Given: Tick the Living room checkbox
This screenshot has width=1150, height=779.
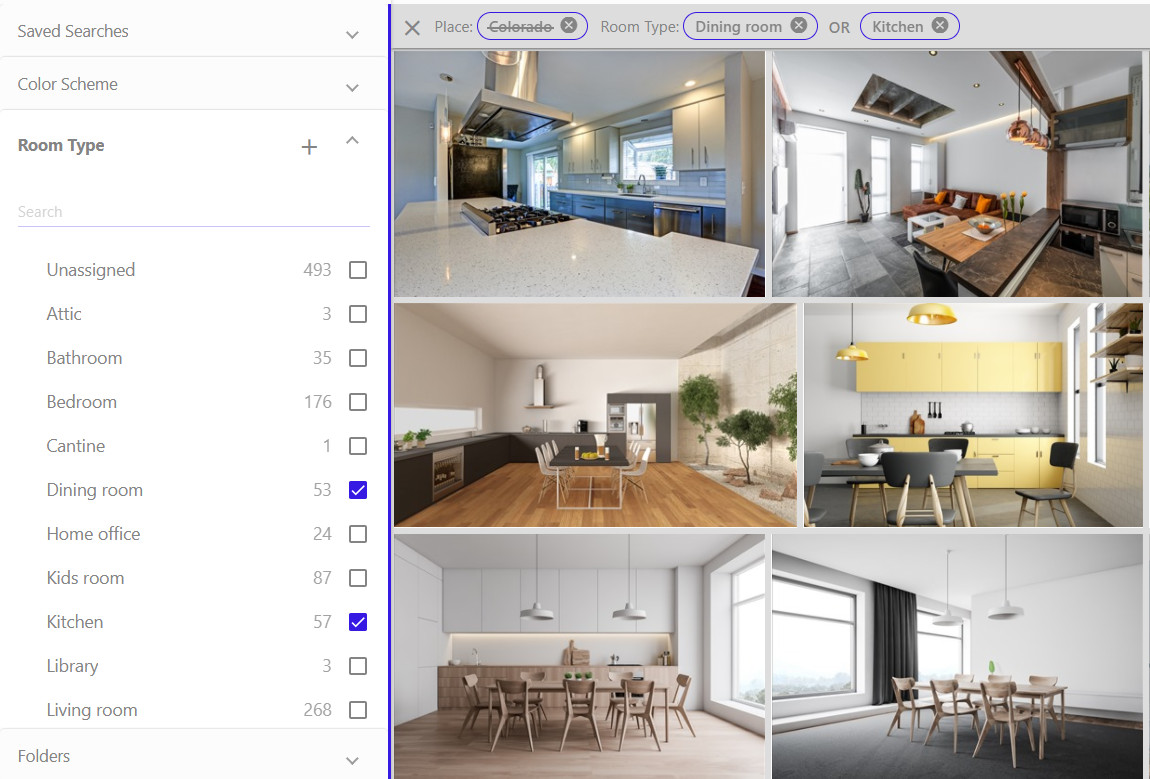Looking at the screenshot, I should click(x=358, y=710).
